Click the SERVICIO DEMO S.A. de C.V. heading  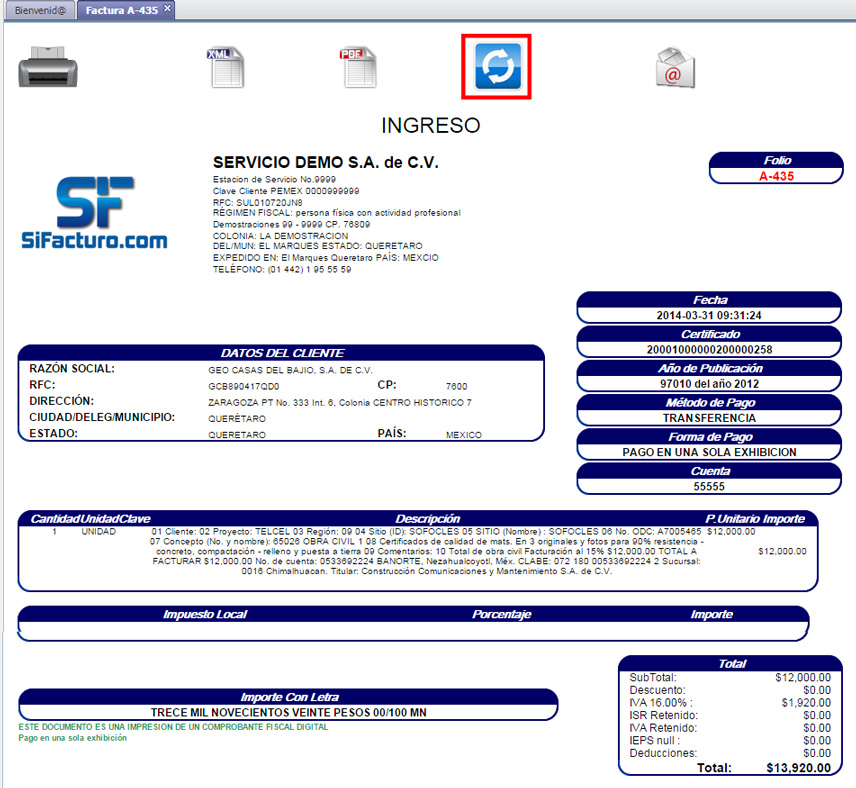[x=325, y=163]
